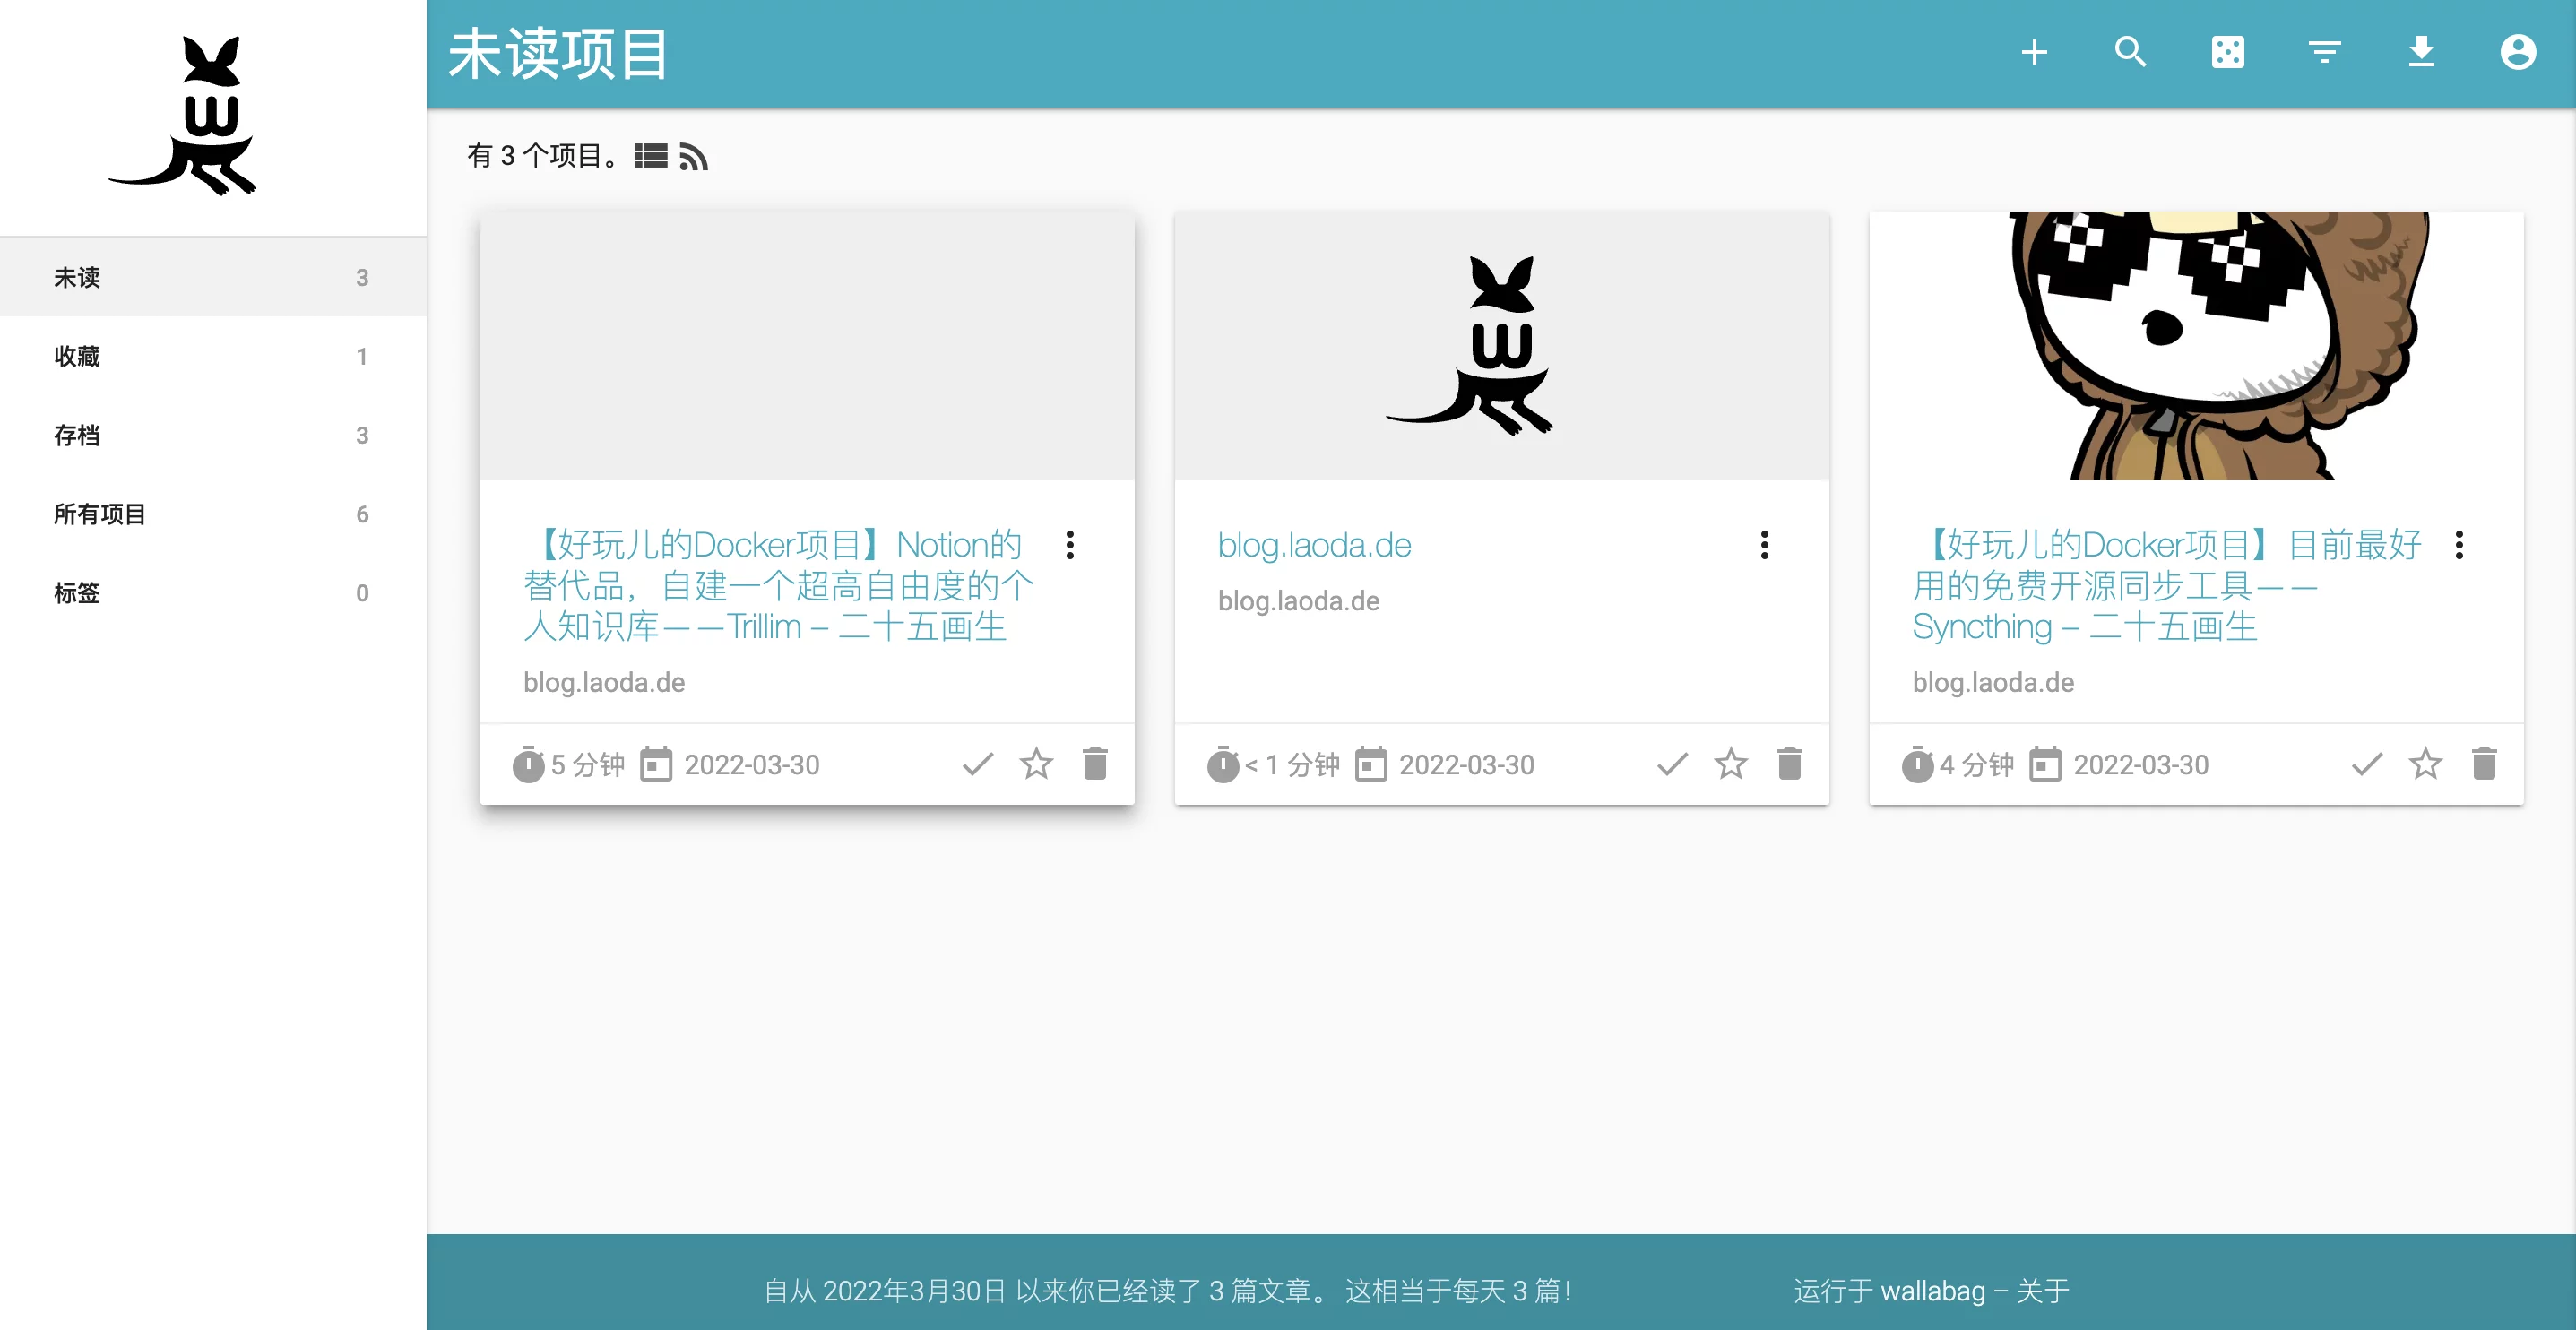The width and height of the screenshot is (2576, 1330).
Task: Open the search icon in the top bar
Action: tap(2130, 52)
